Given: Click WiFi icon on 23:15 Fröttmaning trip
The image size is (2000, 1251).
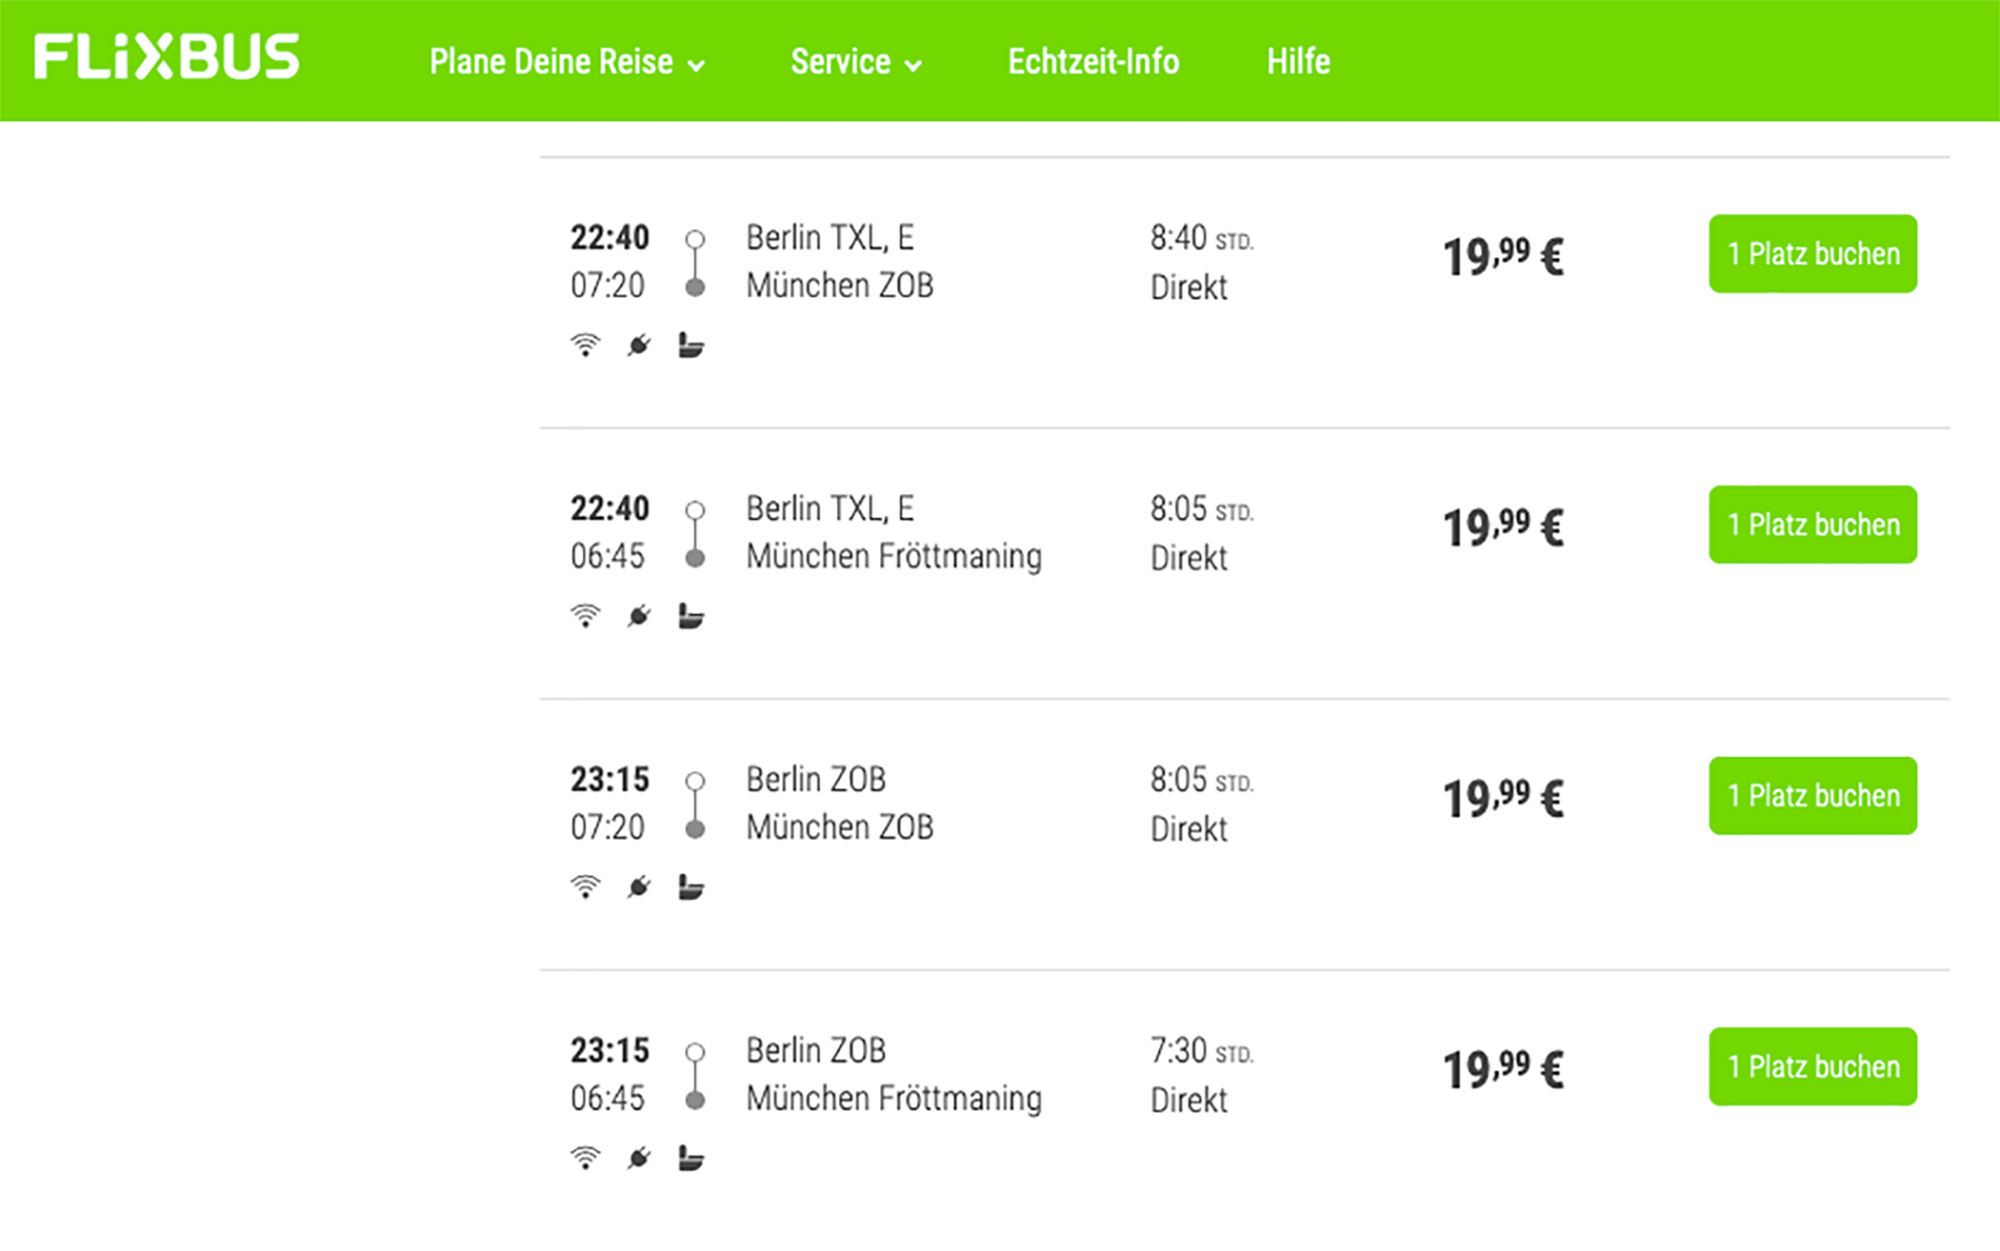Looking at the screenshot, I should click(585, 1158).
